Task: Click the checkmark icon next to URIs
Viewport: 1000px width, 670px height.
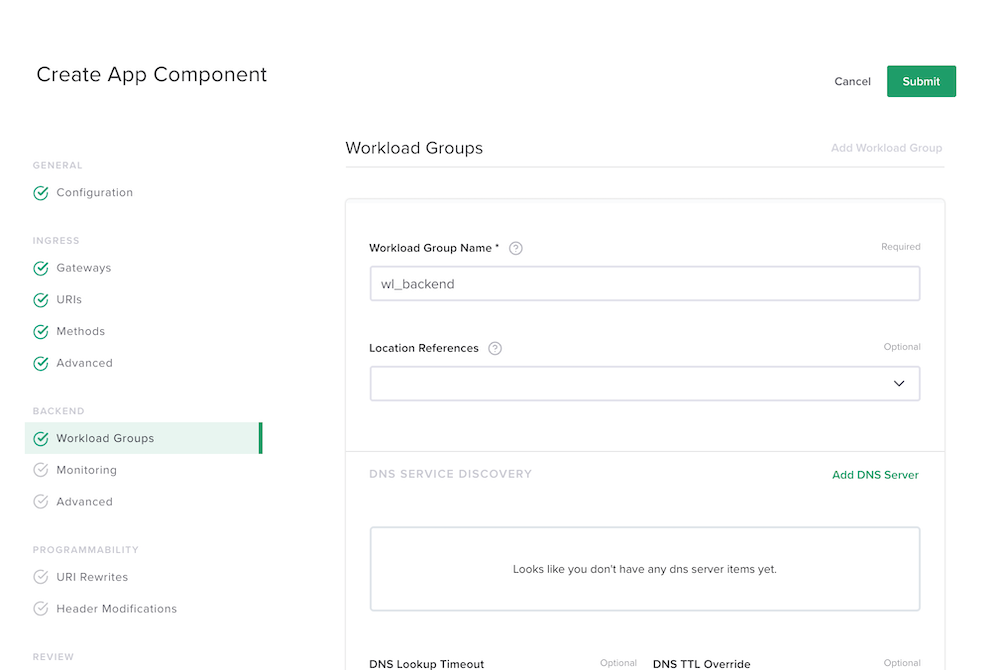Action: tap(41, 300)
